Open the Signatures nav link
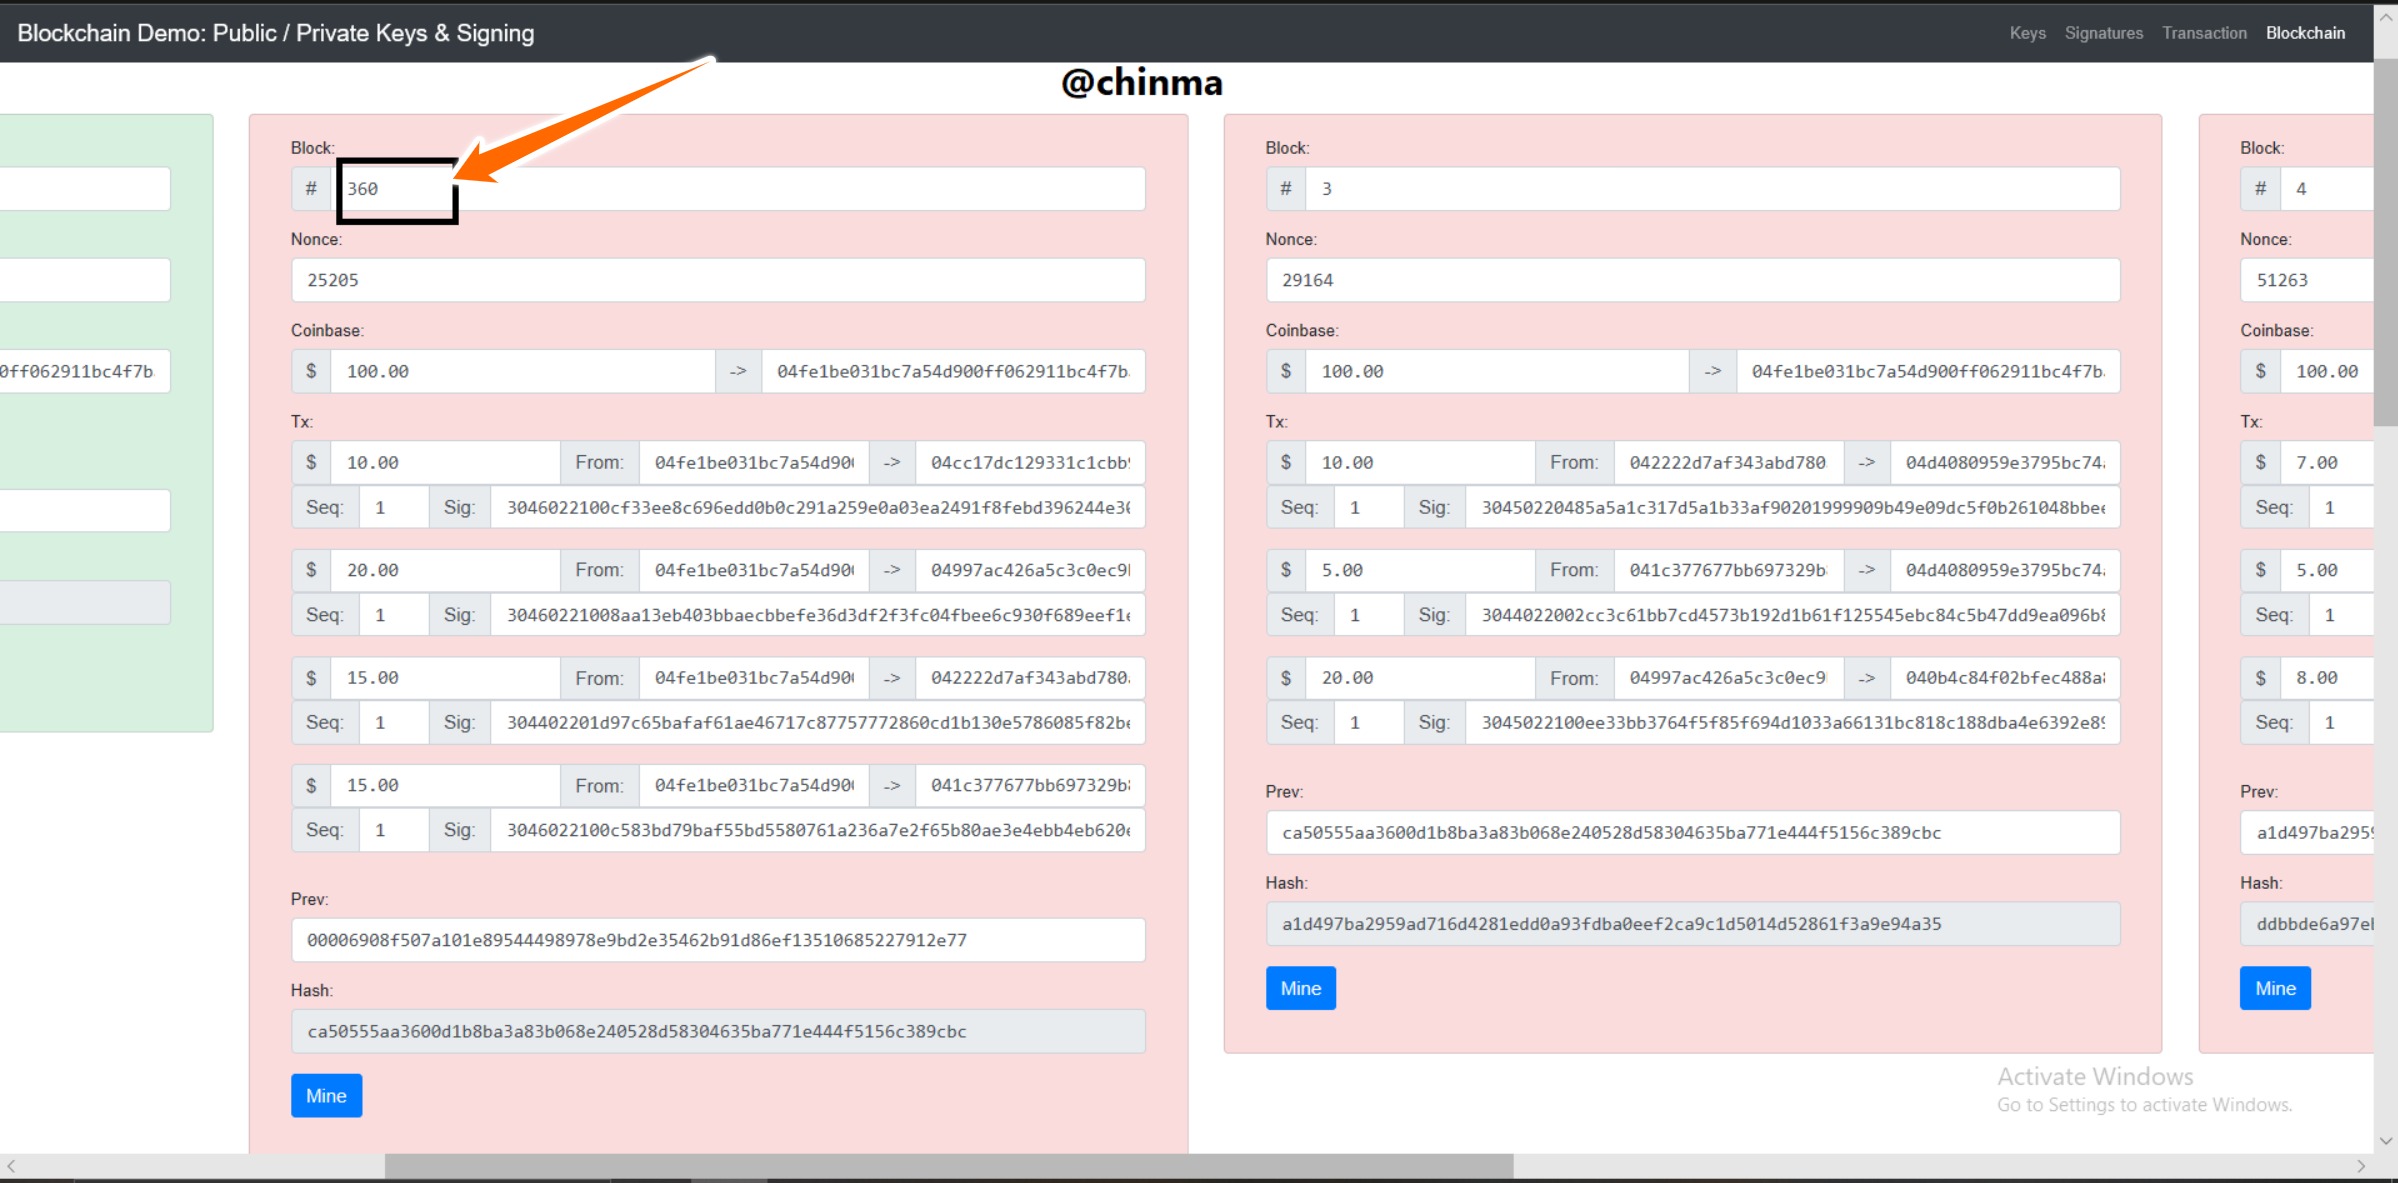The height and width of the screenshot is (1183, 2398). [2103, 33]
